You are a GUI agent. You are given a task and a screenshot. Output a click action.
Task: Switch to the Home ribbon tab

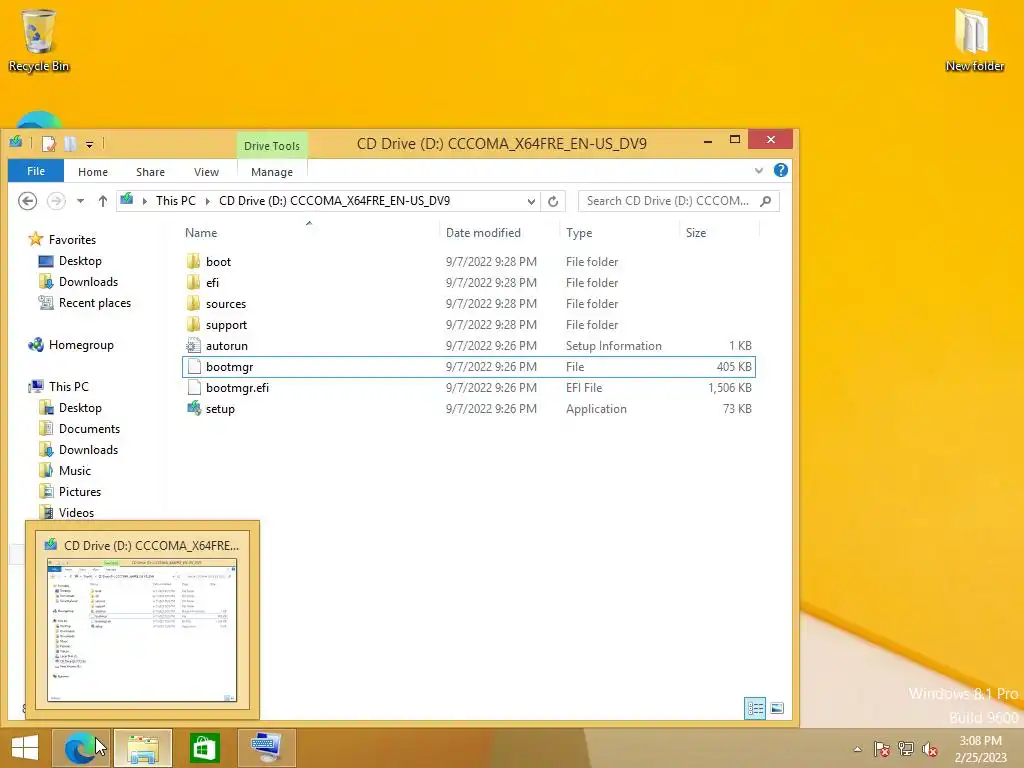pos(93,172)
